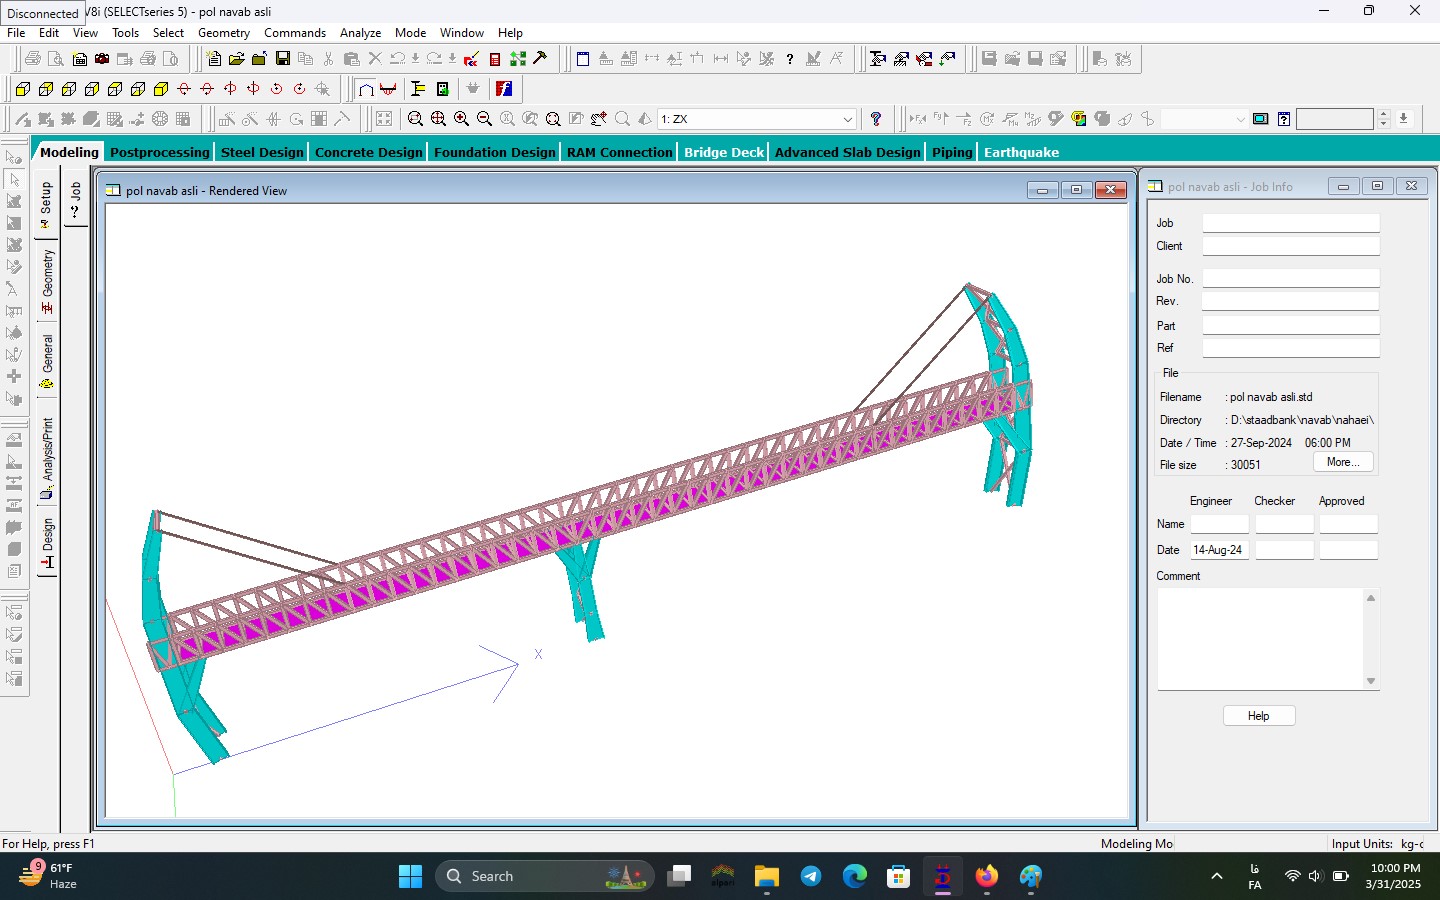Click the More... button in Job Info

(x=1342, y=462)
